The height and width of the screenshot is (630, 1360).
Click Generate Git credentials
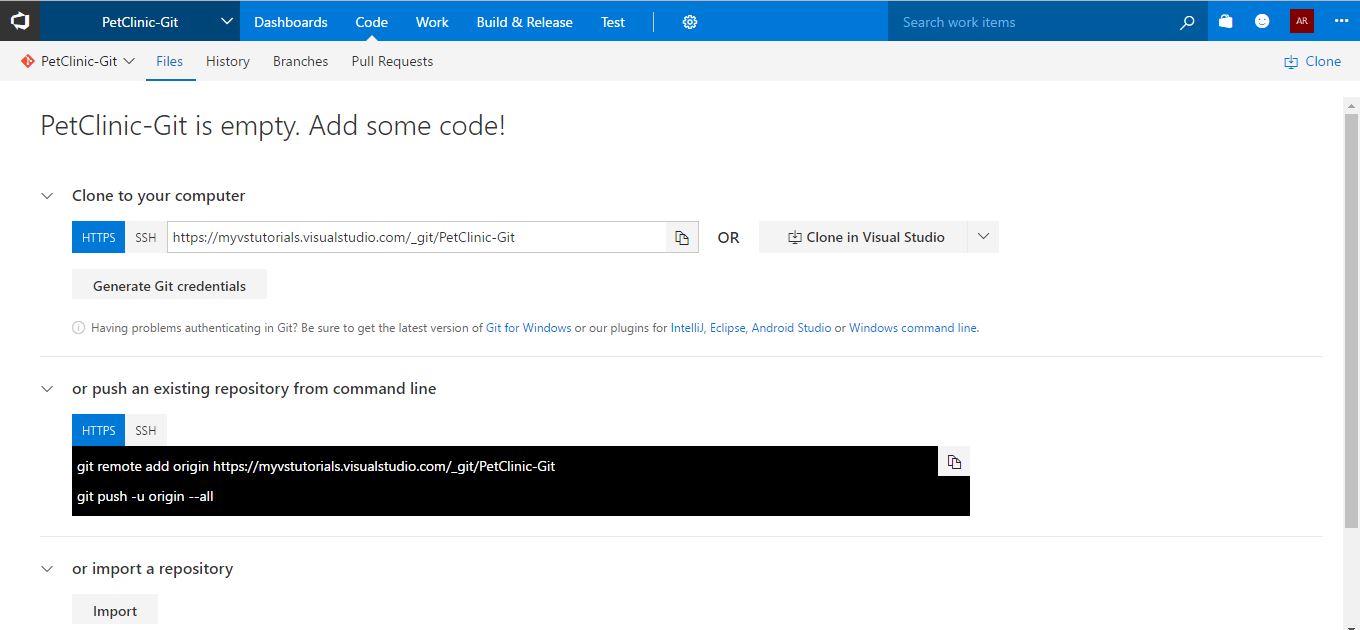[x=169, y=285]
